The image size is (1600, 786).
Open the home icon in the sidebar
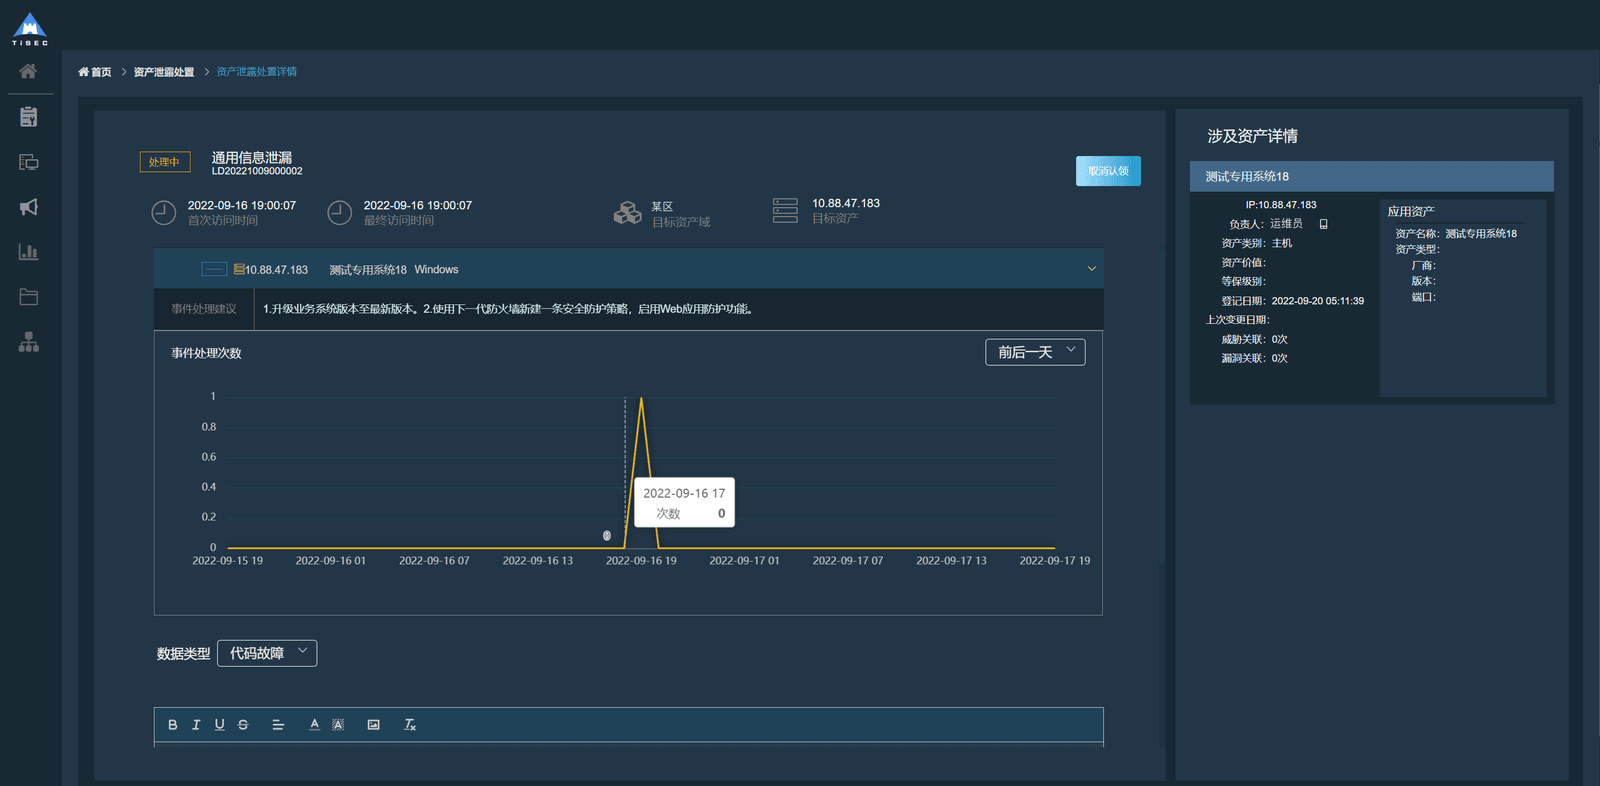[28, 71]
